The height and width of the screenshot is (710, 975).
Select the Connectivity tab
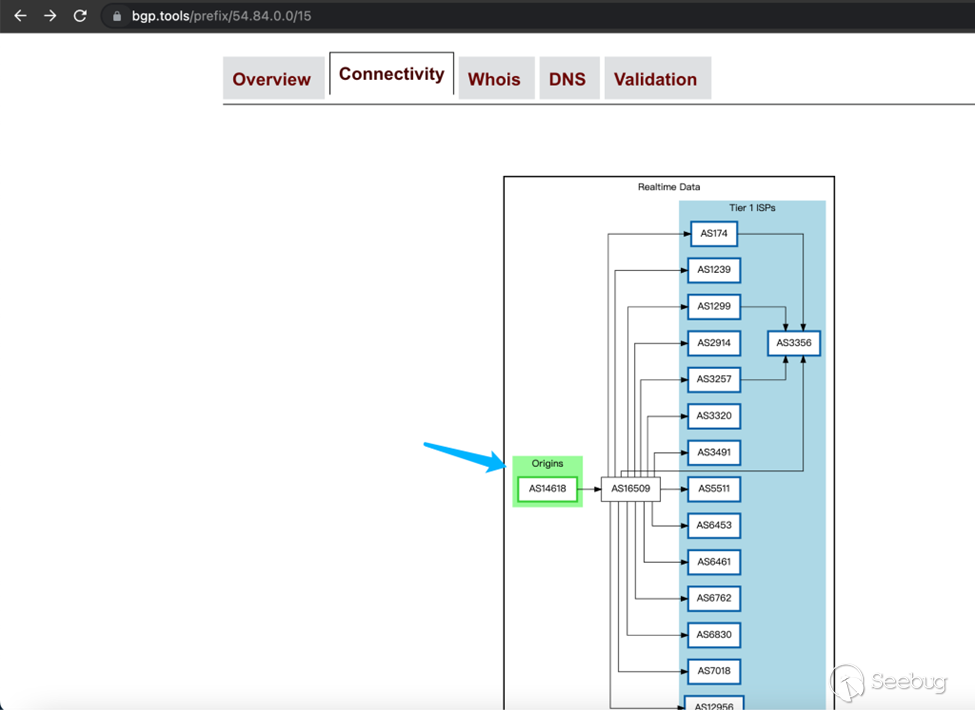[392, 74]
